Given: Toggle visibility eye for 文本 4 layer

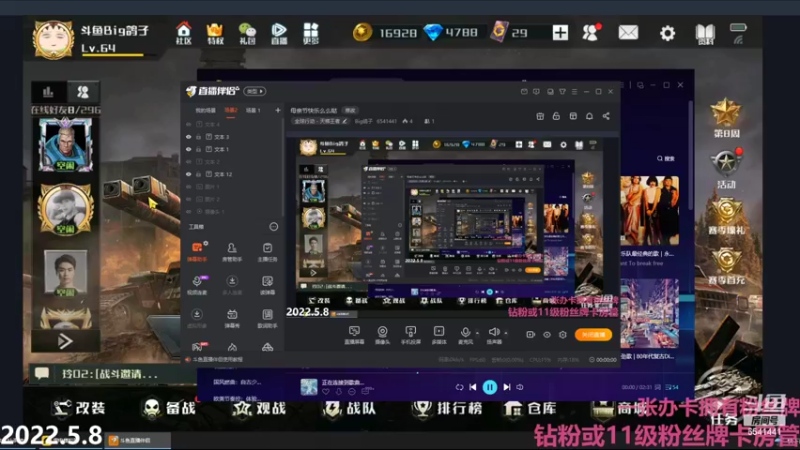Looking at the screenshot, I should click(189, 124).
